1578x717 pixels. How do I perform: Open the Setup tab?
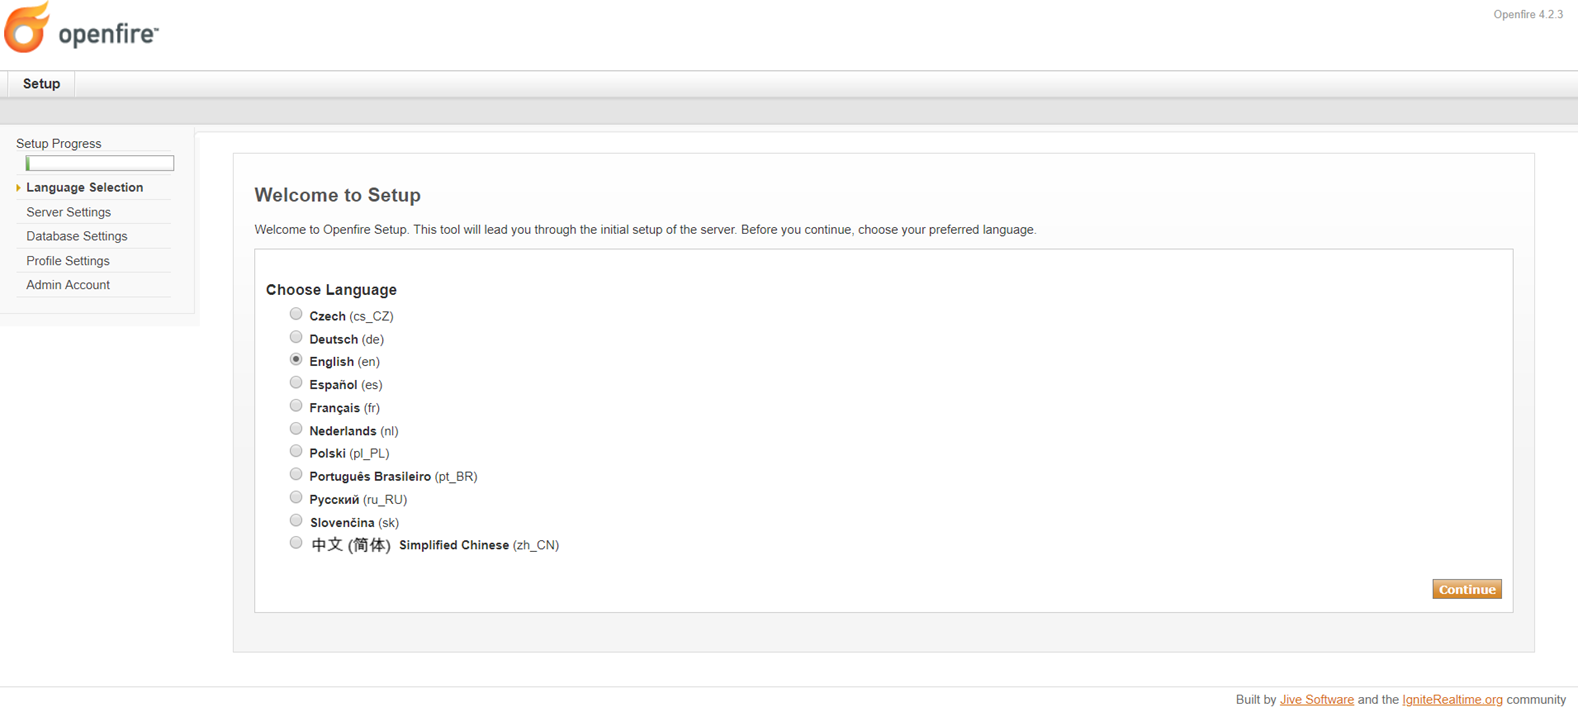41,84
